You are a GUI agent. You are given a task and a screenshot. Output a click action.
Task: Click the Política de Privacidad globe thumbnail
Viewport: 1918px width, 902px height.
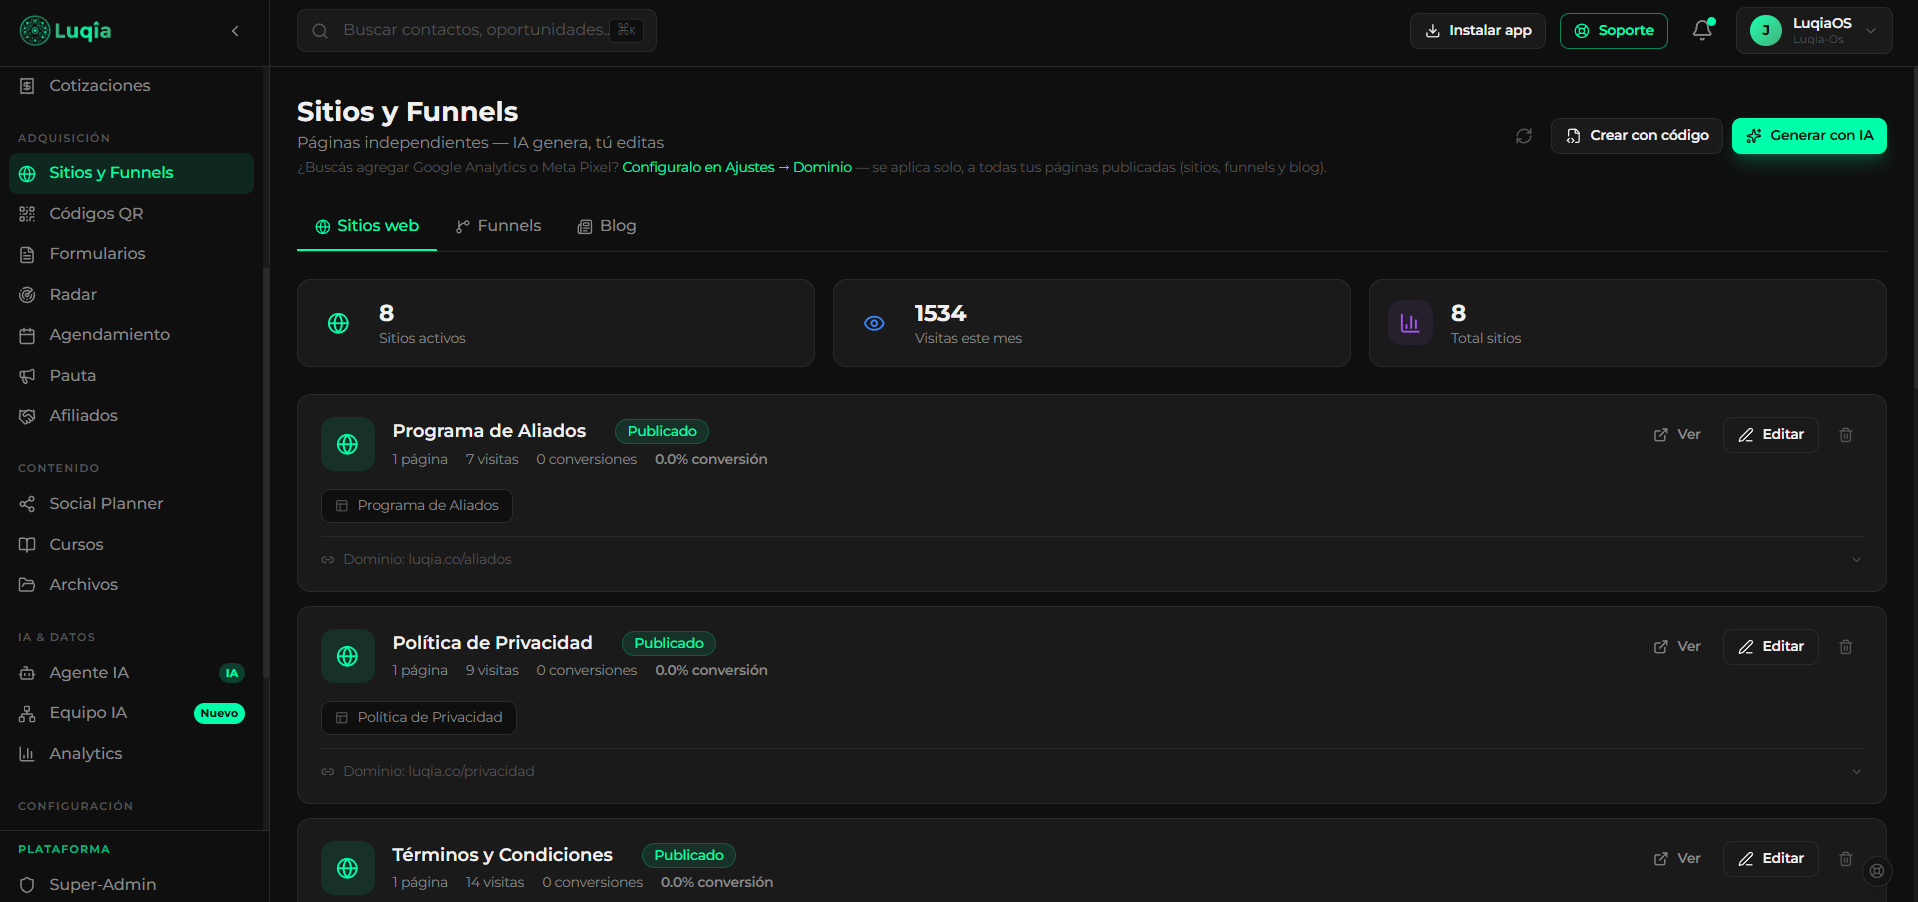pos(348,656)
